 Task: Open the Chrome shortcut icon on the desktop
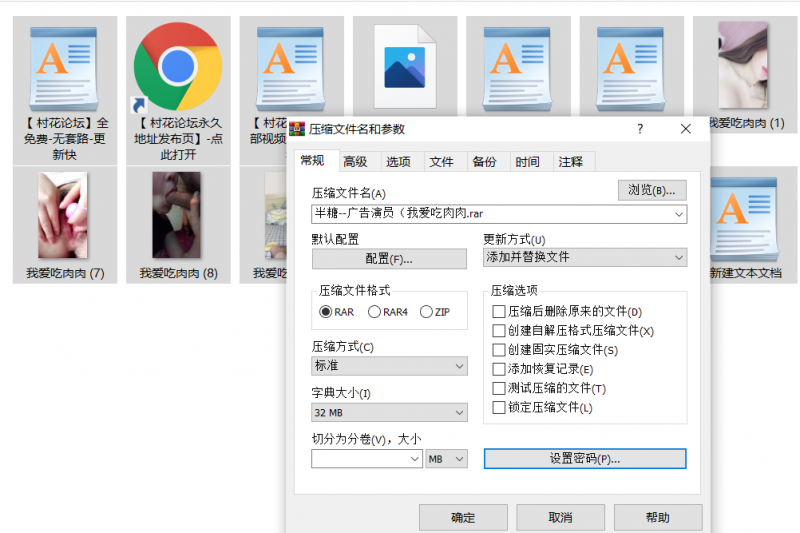[177, 67]
